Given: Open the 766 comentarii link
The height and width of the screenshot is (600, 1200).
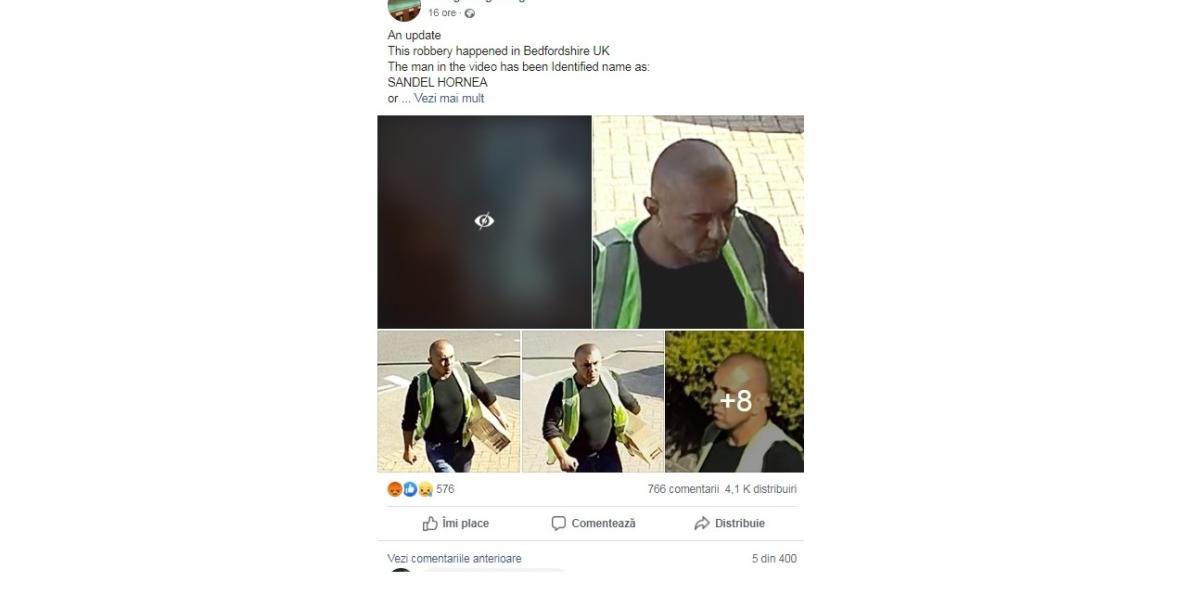Looking at the screenshot, I should (x=683, y=489).
